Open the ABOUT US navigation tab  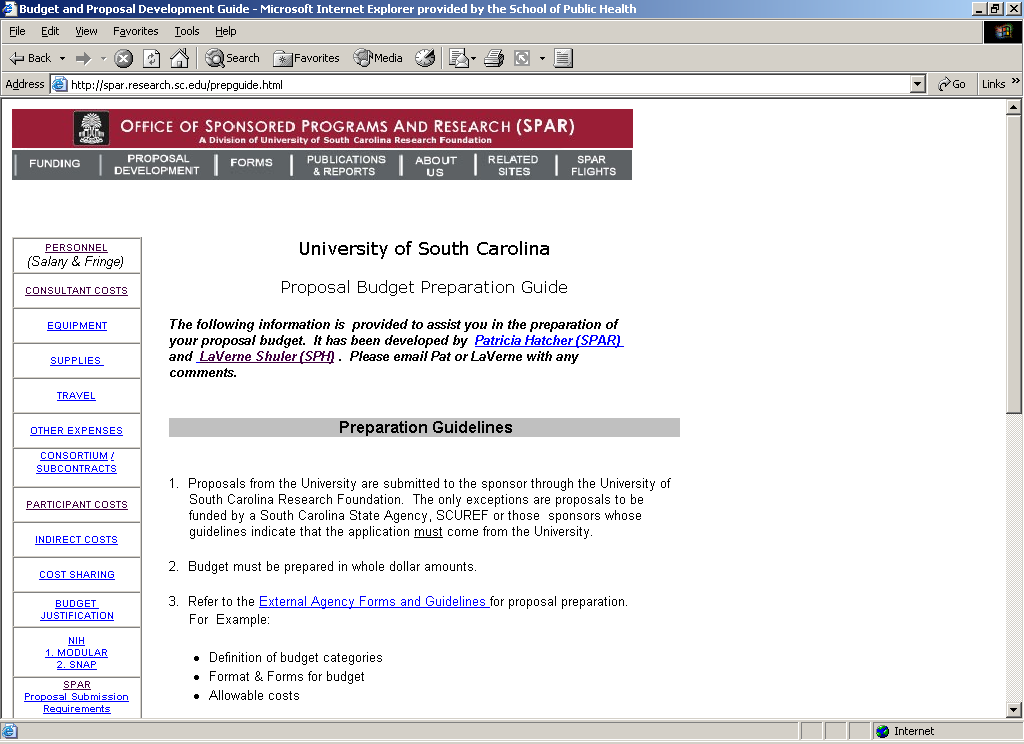[x=436, y=165]
